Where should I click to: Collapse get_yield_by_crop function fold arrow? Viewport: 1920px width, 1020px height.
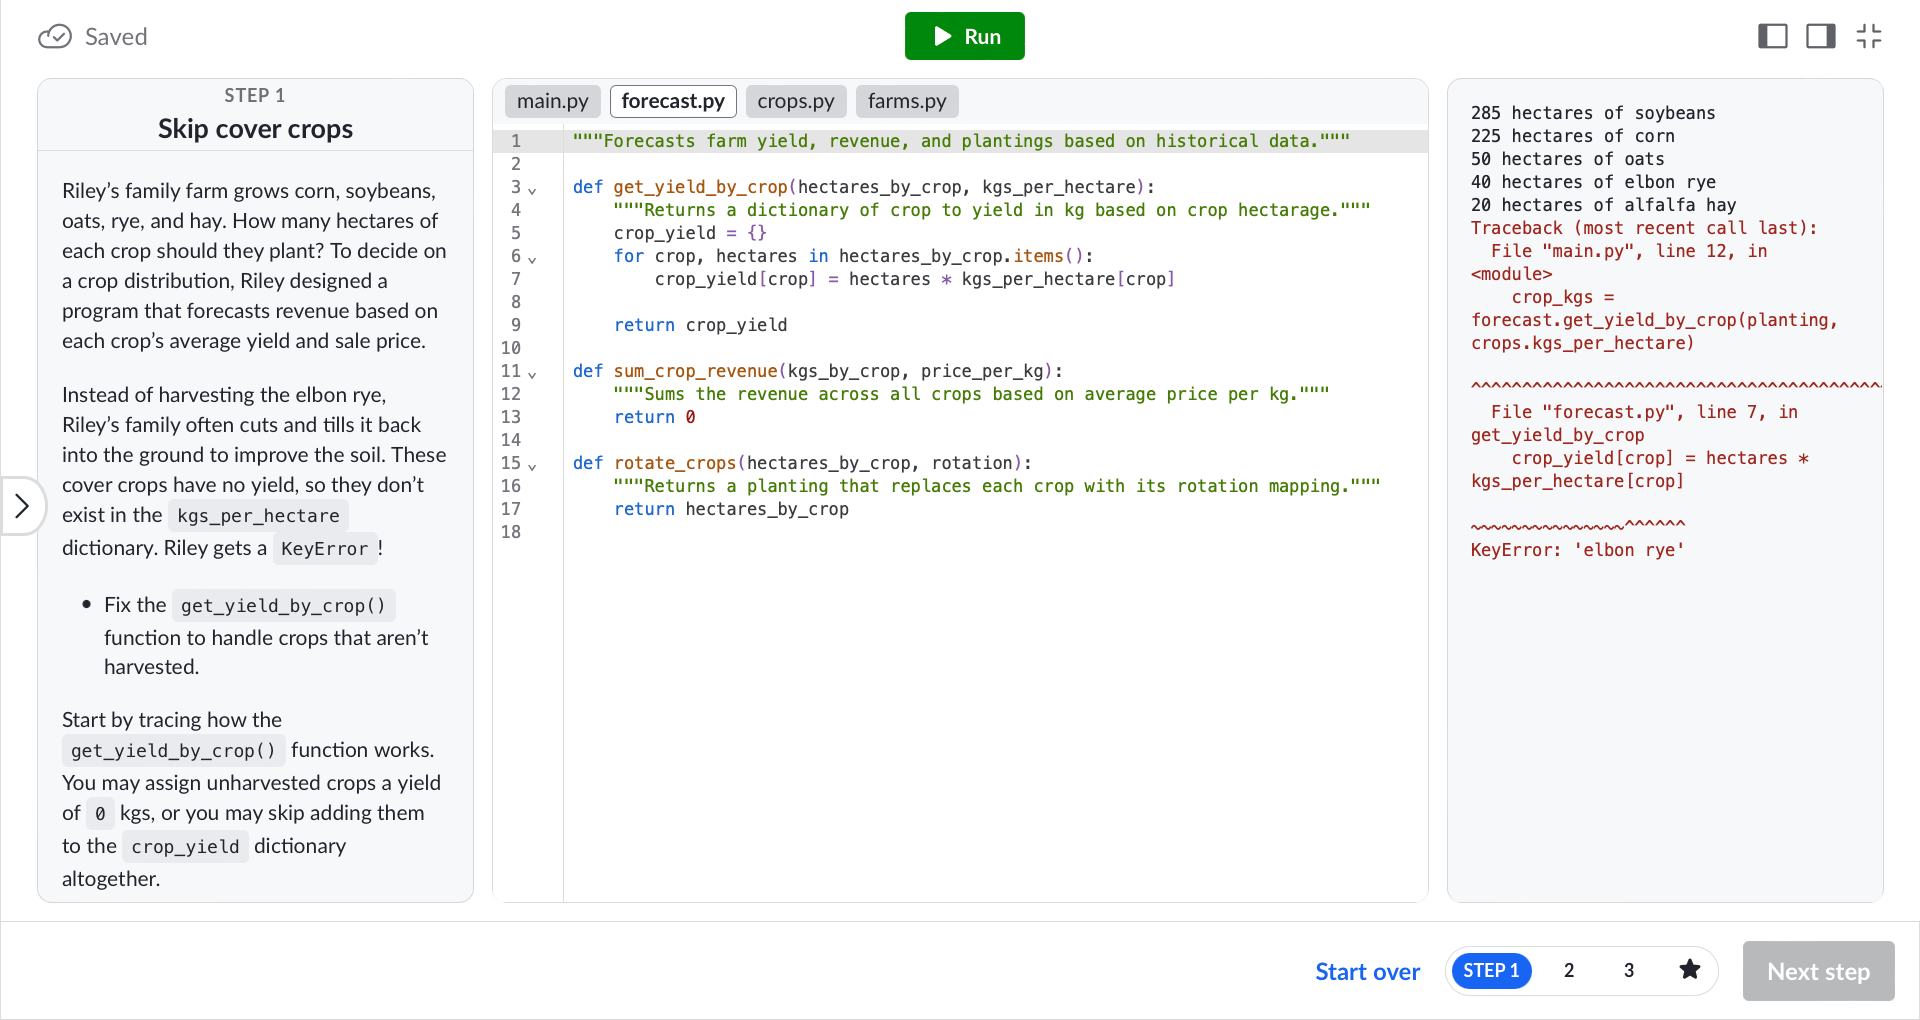pos(532,190)
